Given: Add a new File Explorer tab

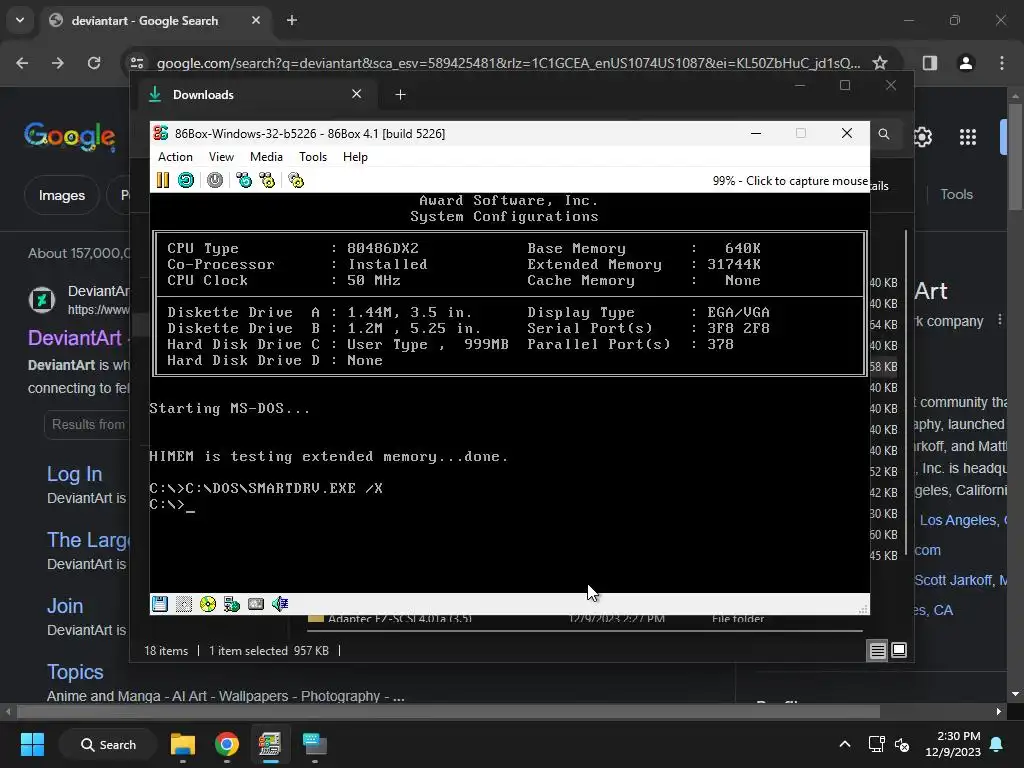Looking at the screenshot, I should 400,95.
